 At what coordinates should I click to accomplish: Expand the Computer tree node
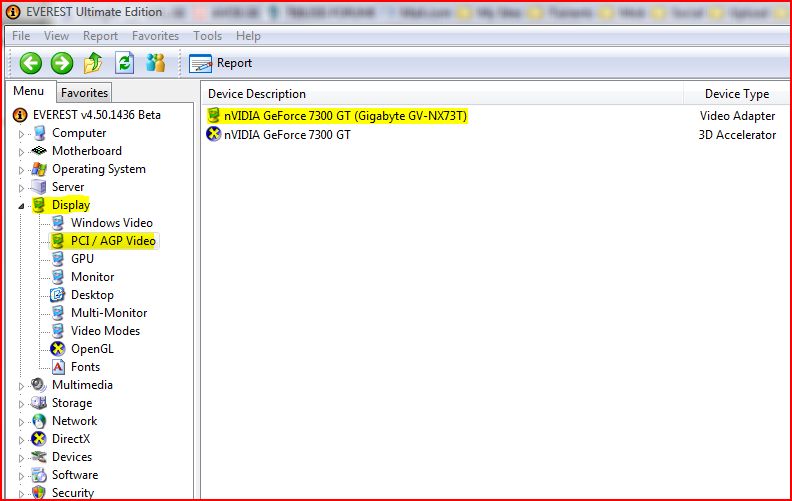[x=21, y=134]
